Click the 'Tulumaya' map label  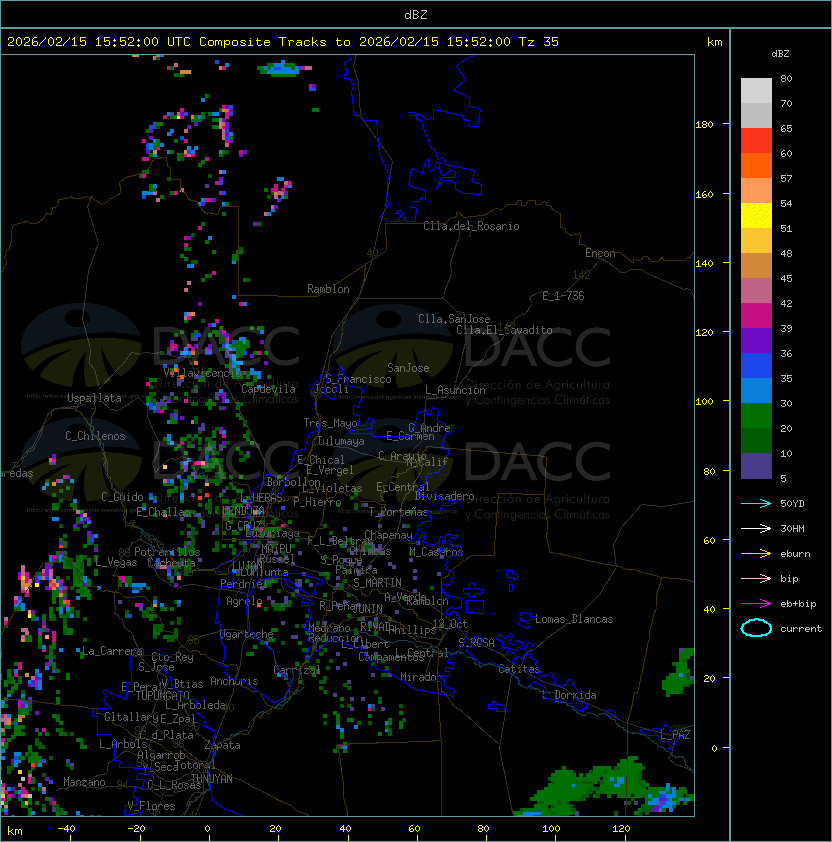point(341,441)
